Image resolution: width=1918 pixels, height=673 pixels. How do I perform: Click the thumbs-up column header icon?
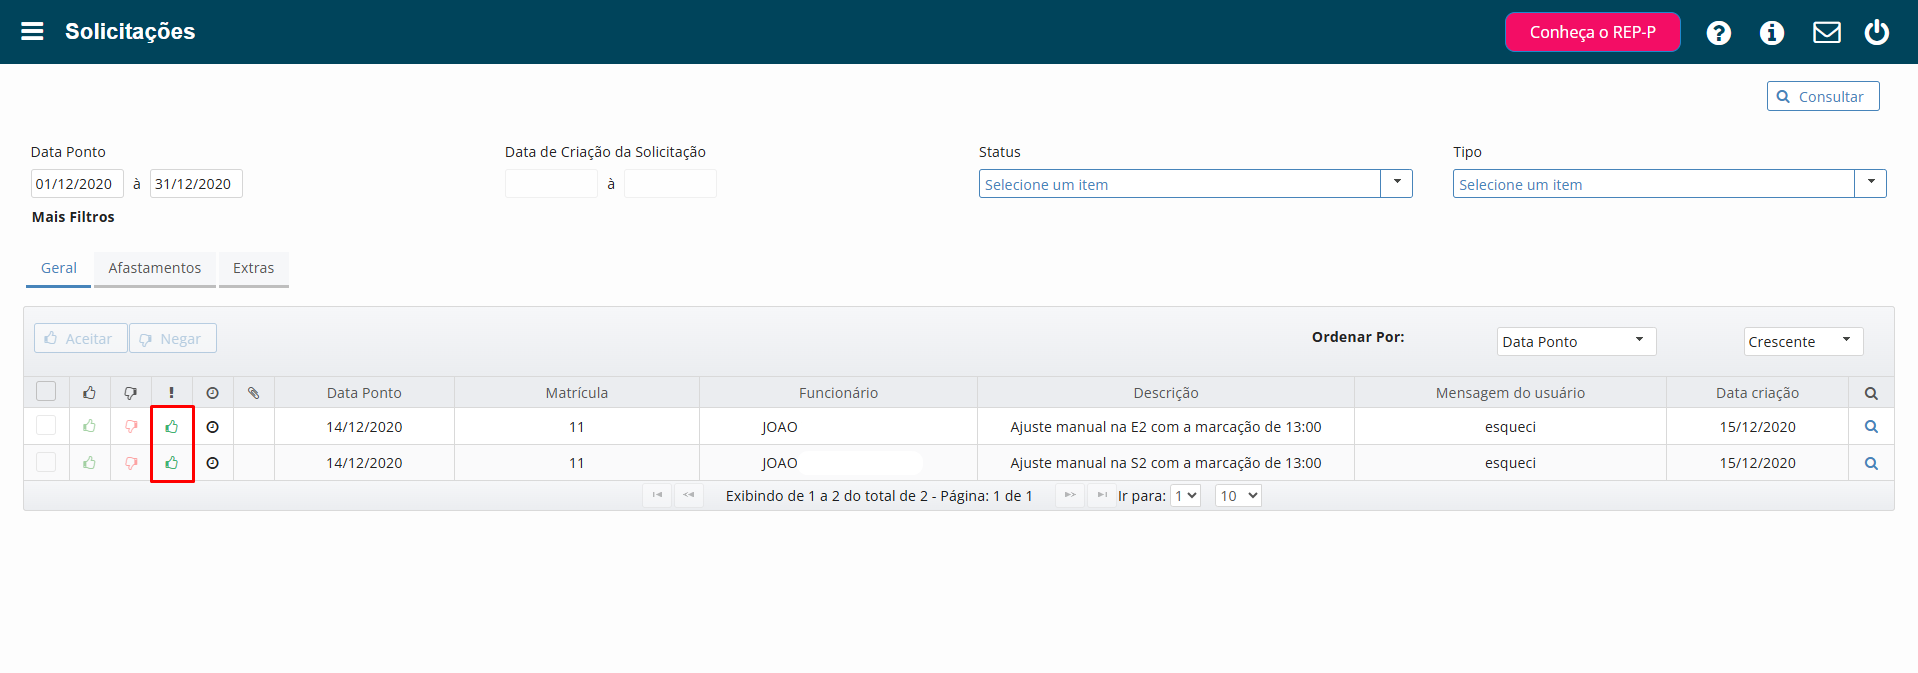tap(90, 393)
